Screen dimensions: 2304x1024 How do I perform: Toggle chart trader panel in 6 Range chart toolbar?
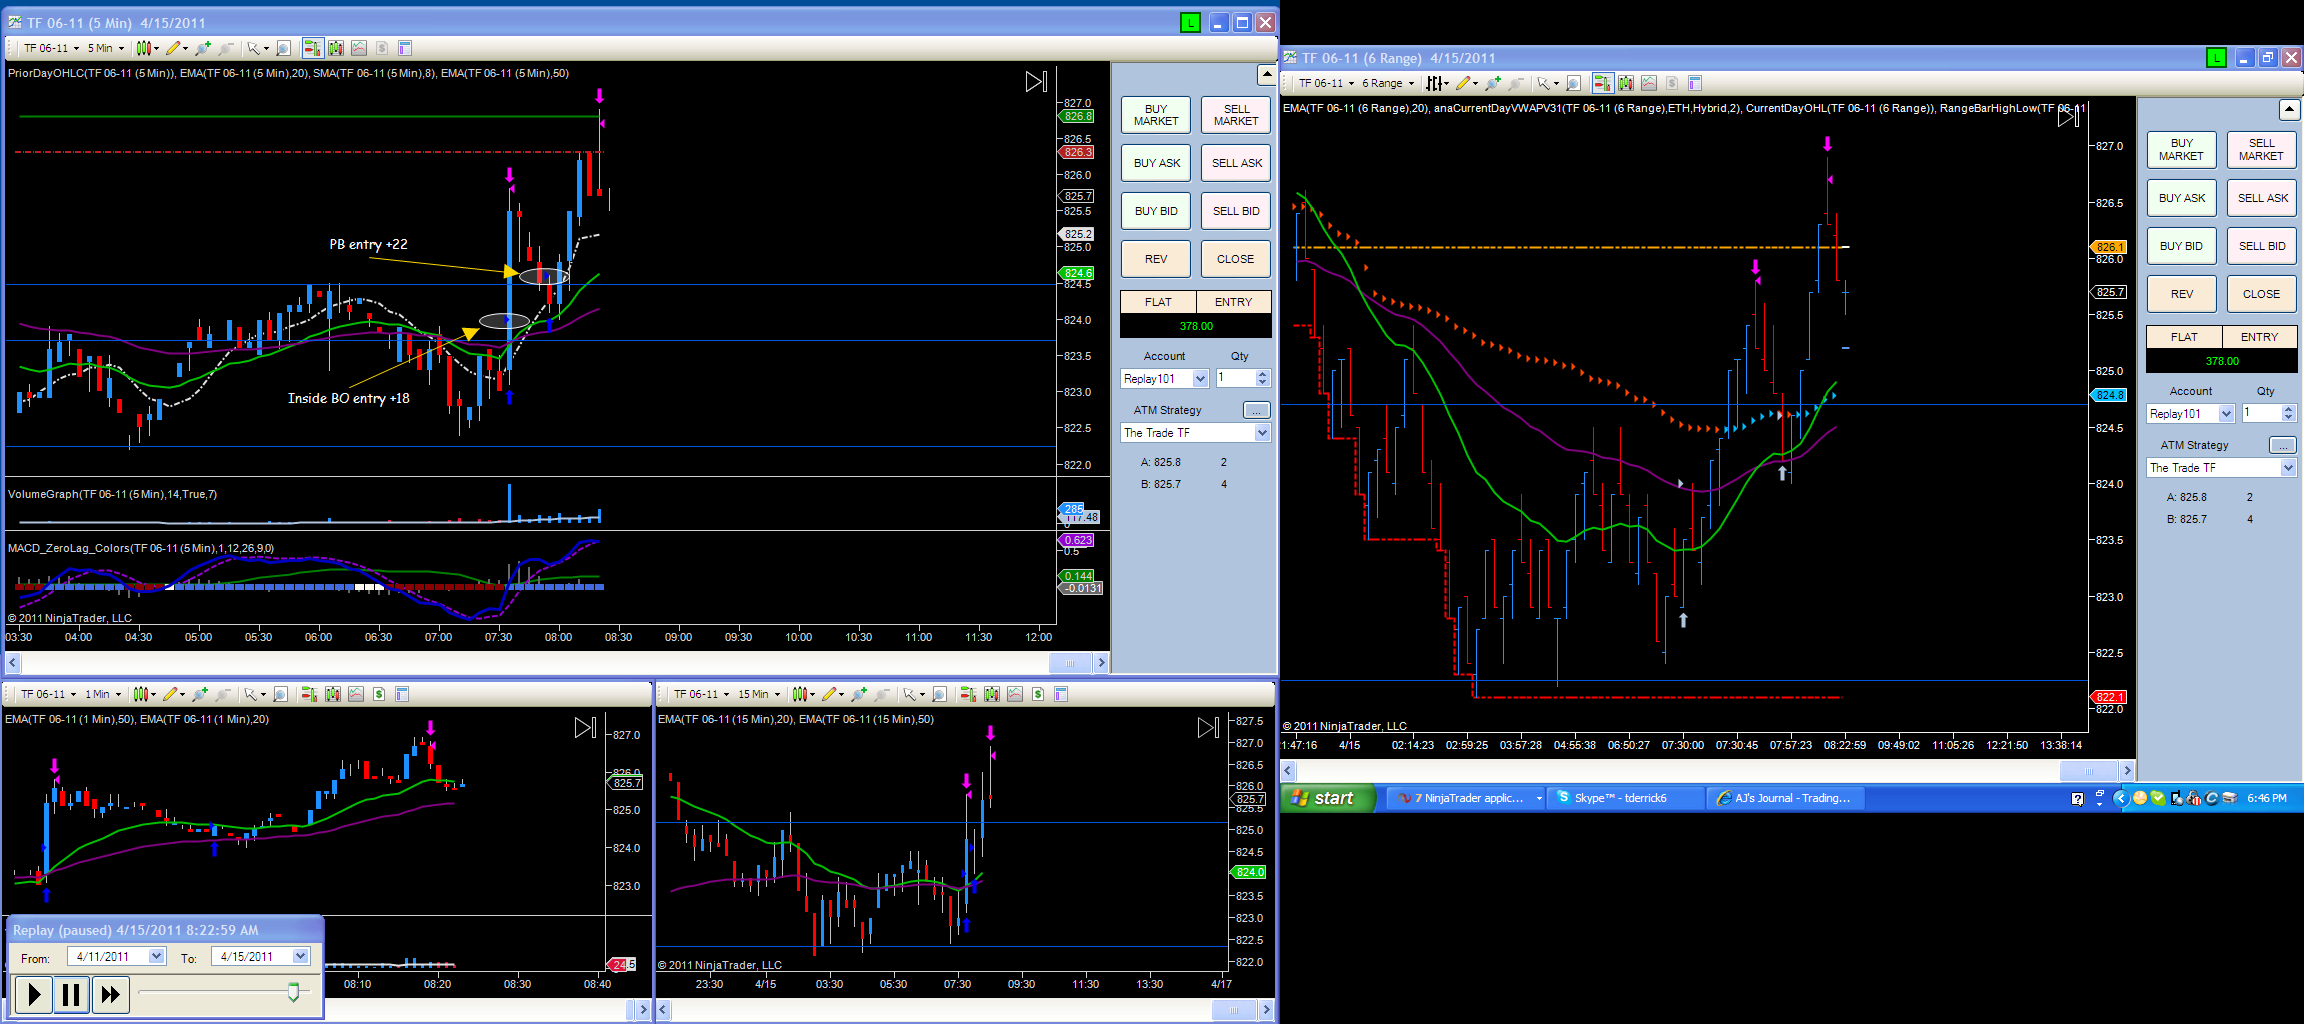click(1602, 83)
